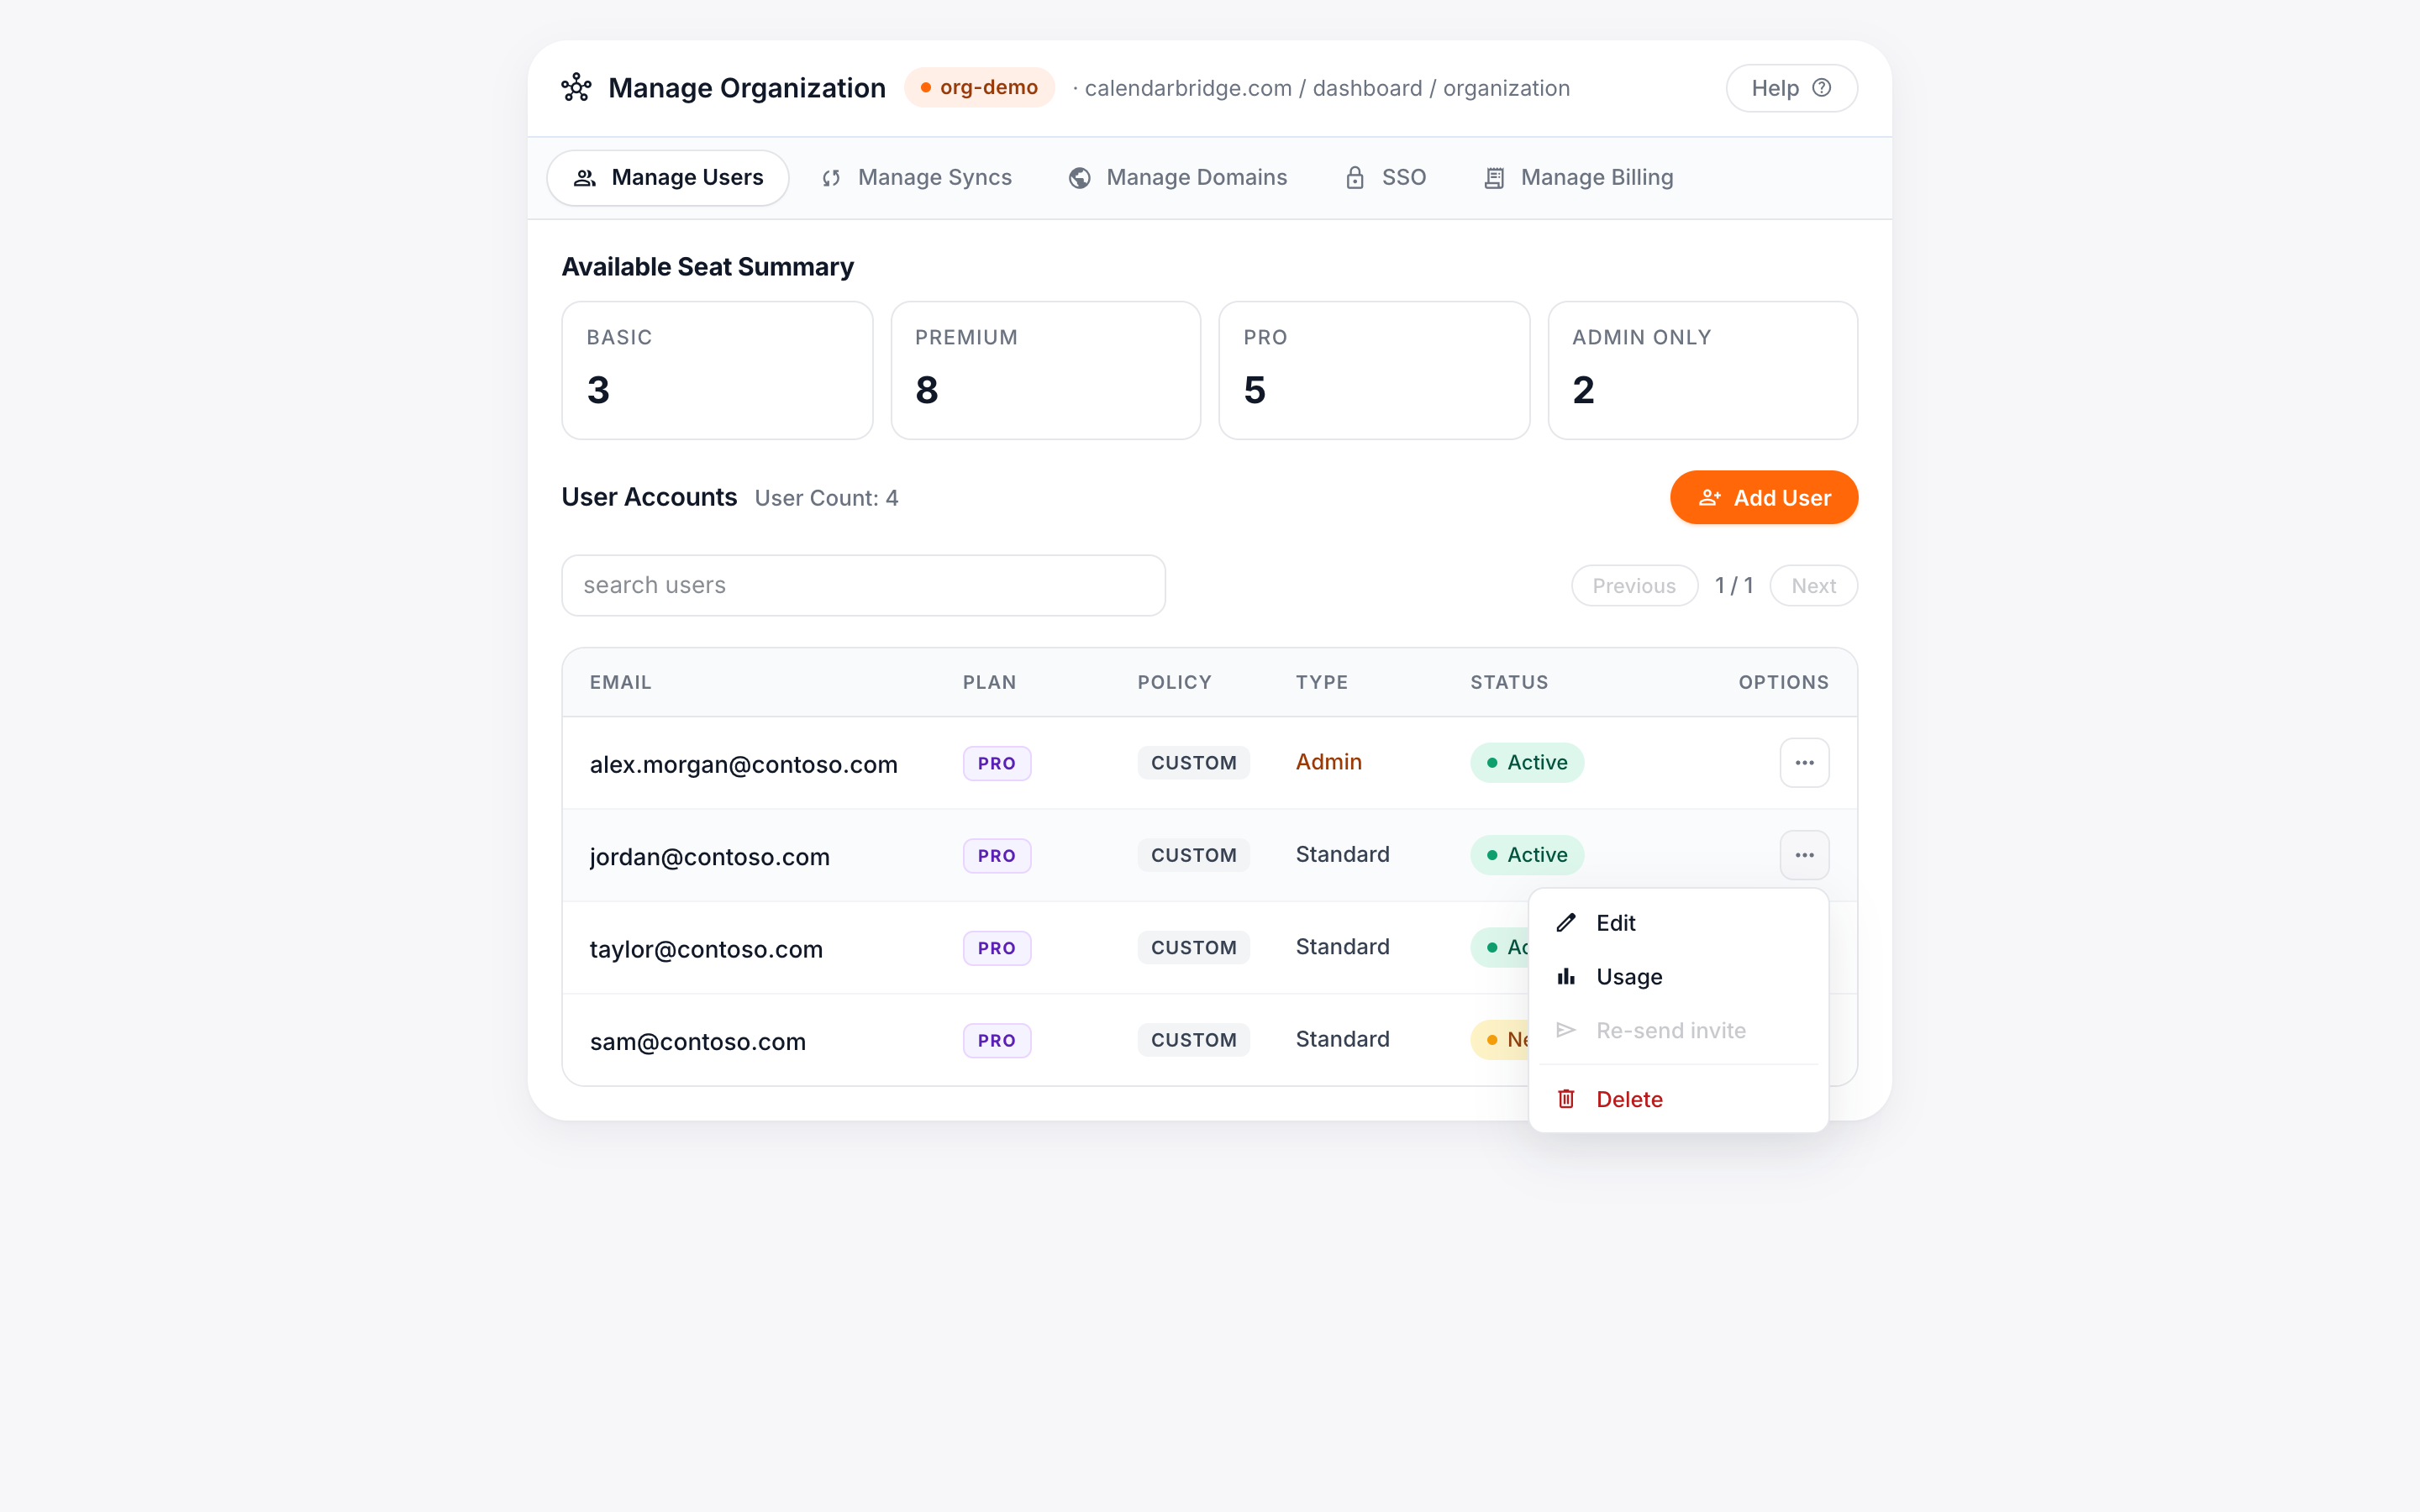Click the PLAN column header
Viewport: 2420px width, 1512px height.
point(989,682)
